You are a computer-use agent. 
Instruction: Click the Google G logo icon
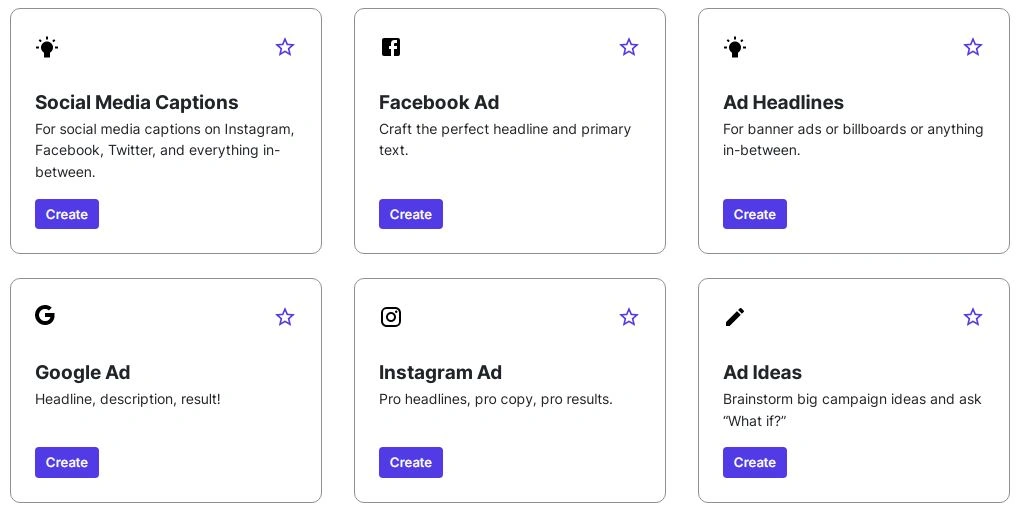[x=45, y=315]
